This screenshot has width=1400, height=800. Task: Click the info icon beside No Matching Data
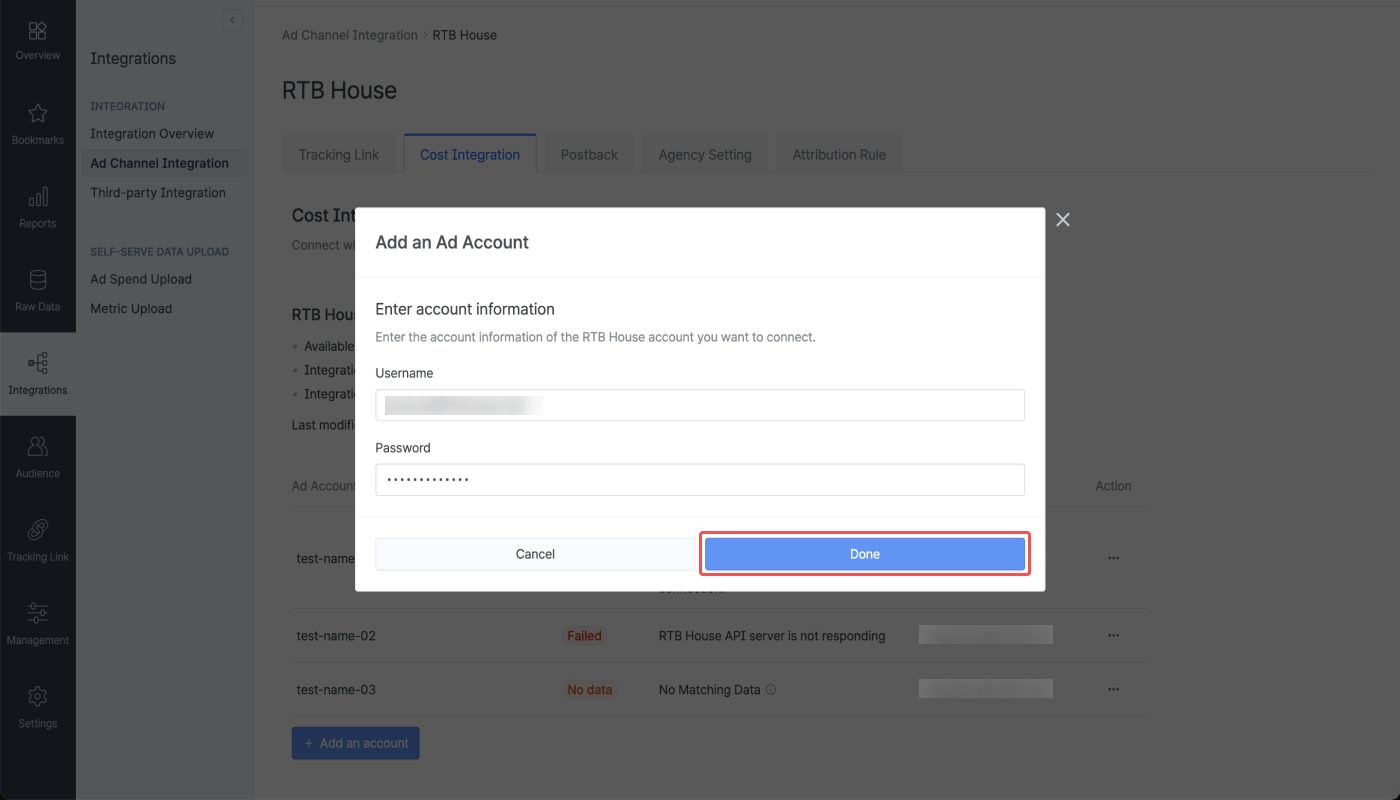771,690
